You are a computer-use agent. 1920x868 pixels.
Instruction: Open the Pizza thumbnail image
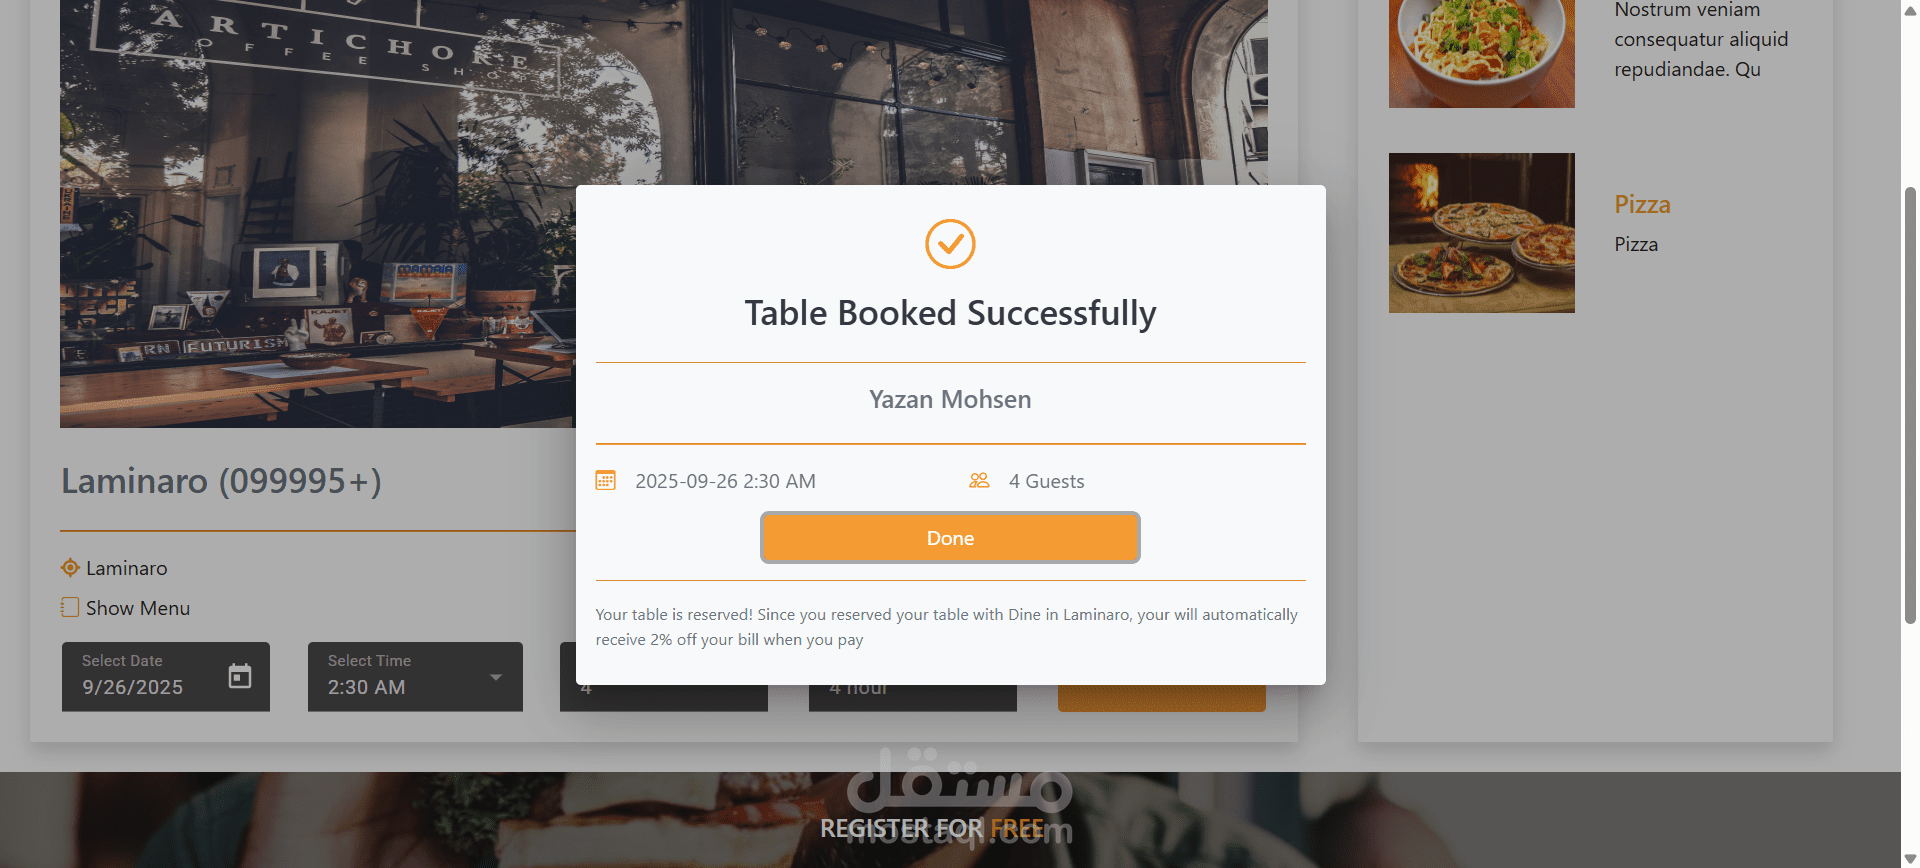pos(1482,233)
